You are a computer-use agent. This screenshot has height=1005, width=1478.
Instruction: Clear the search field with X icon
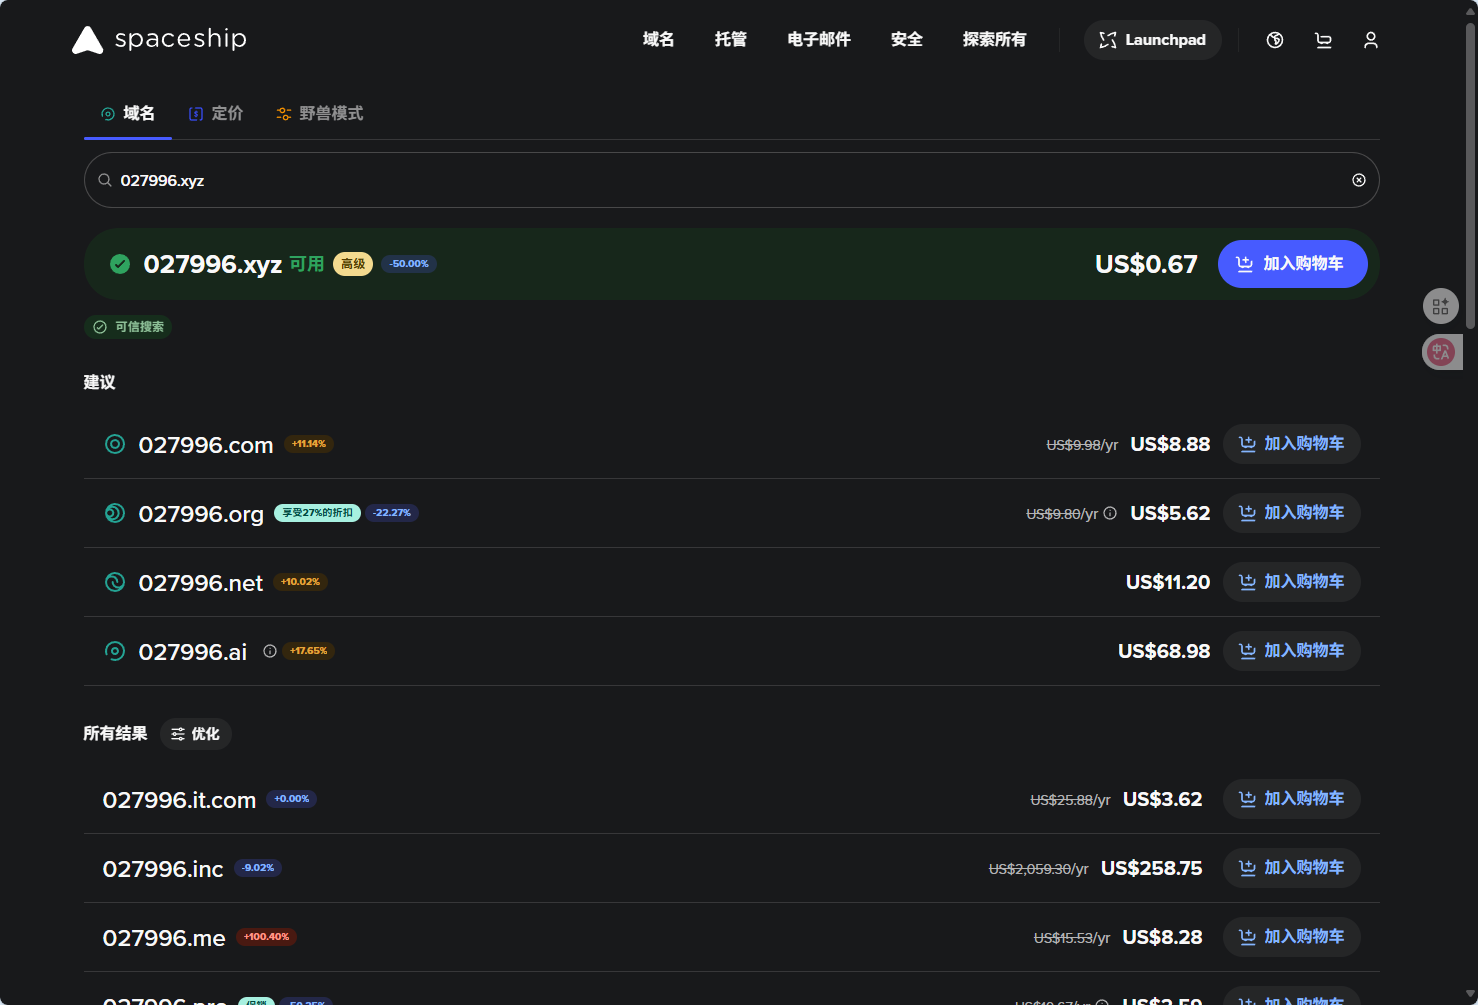1359,180
